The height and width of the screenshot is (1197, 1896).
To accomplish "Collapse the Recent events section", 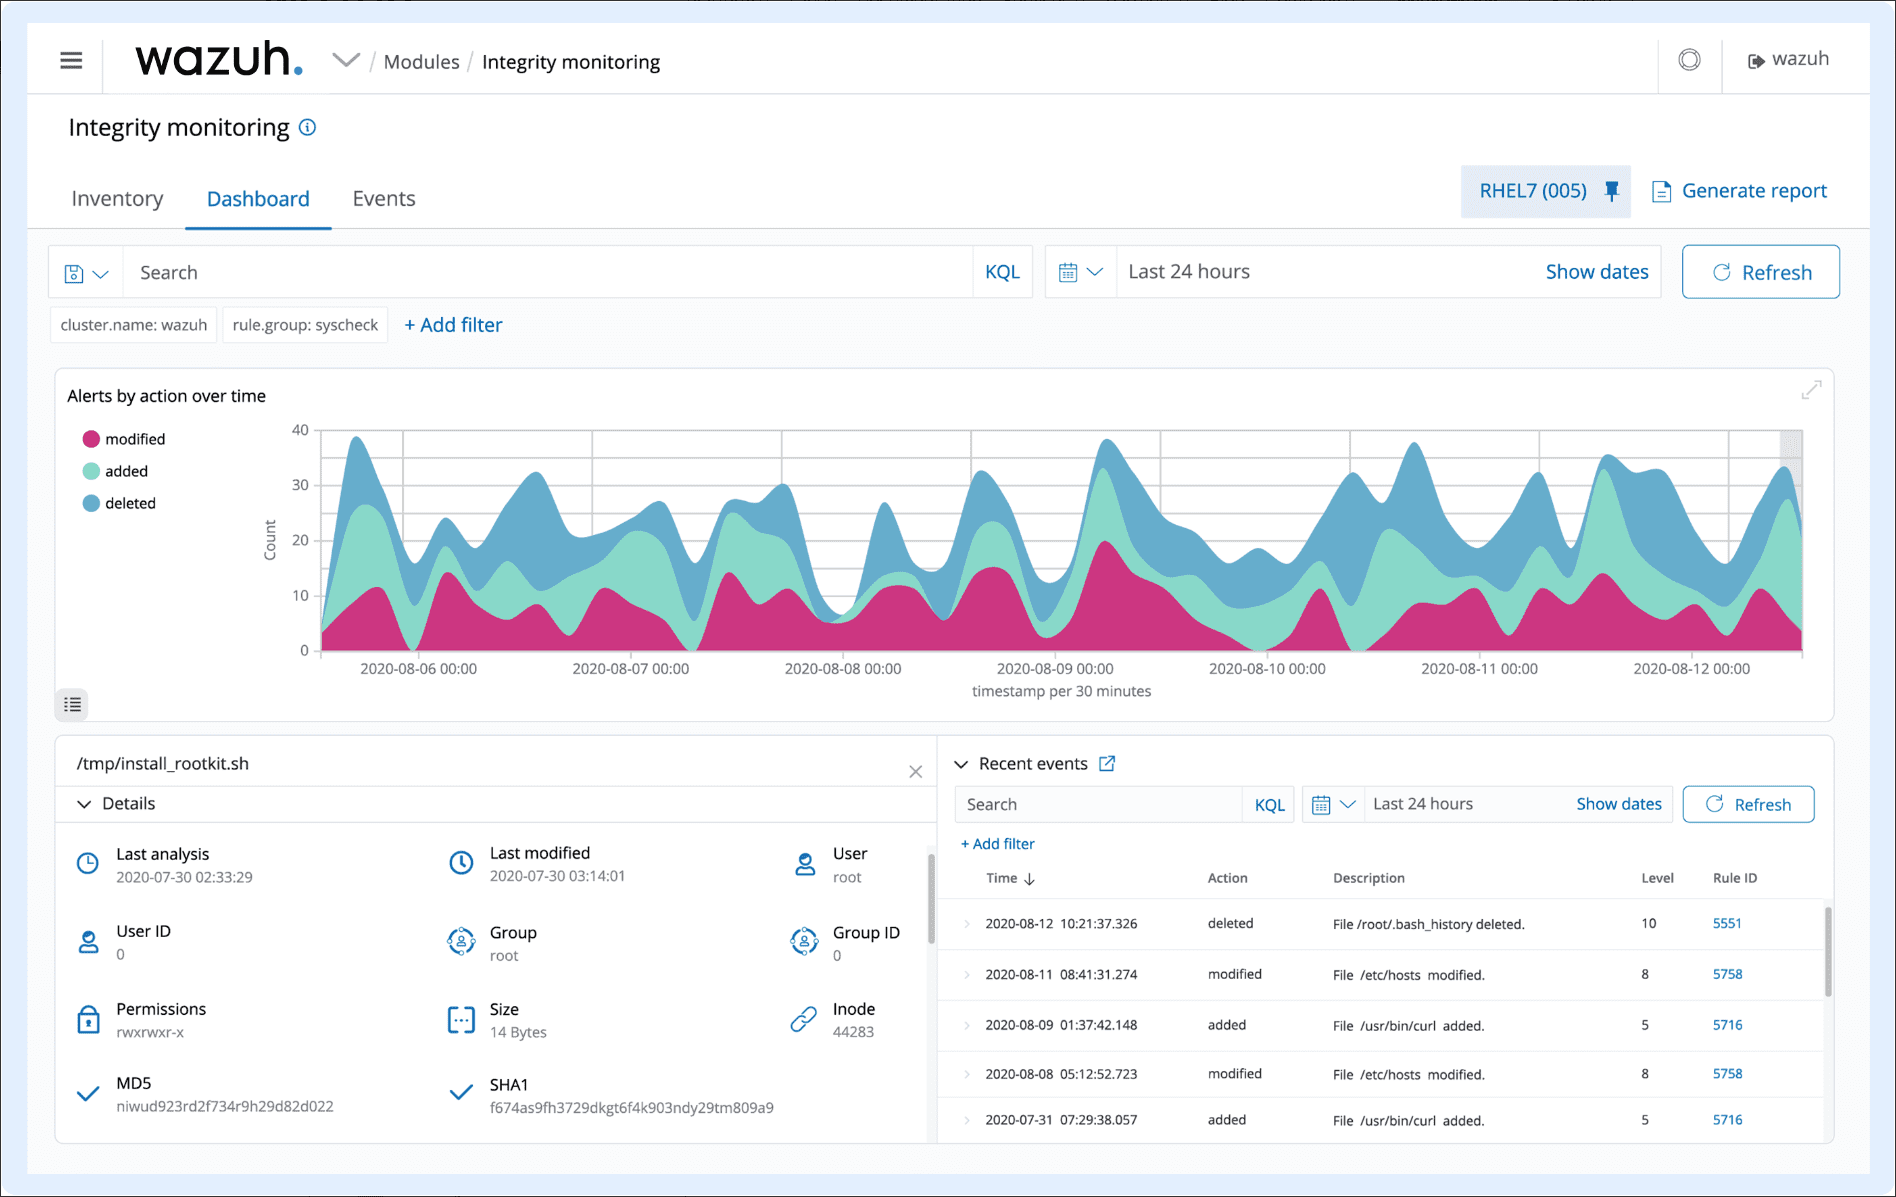I will coord(962,764).
